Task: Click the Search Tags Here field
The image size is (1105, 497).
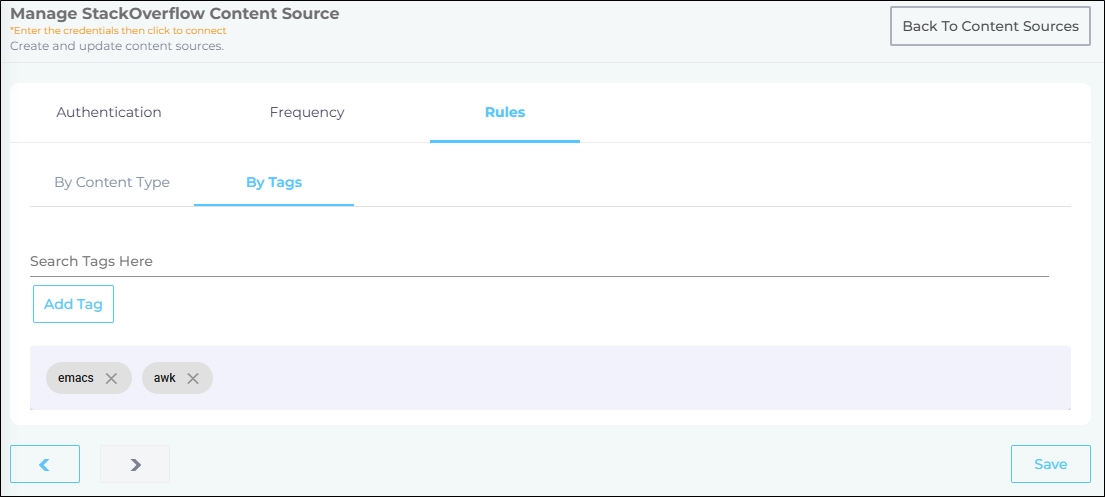Action: tap(538, 261)
